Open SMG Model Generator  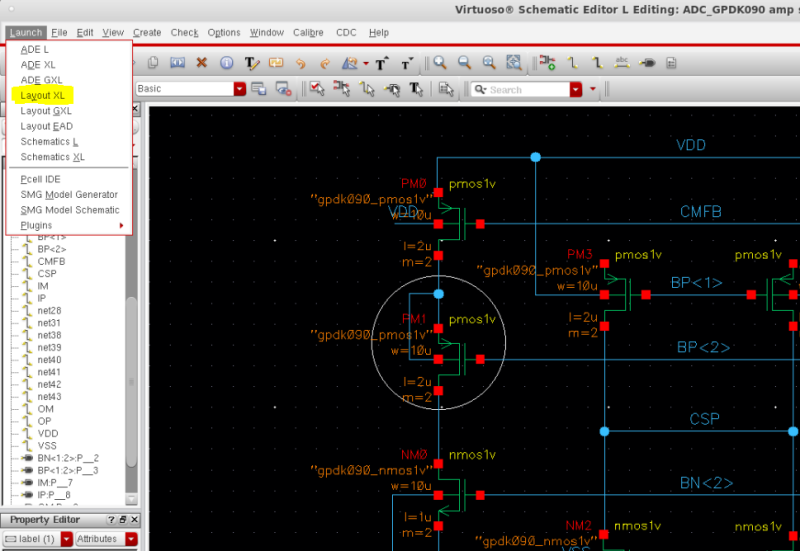coord(69,194)
